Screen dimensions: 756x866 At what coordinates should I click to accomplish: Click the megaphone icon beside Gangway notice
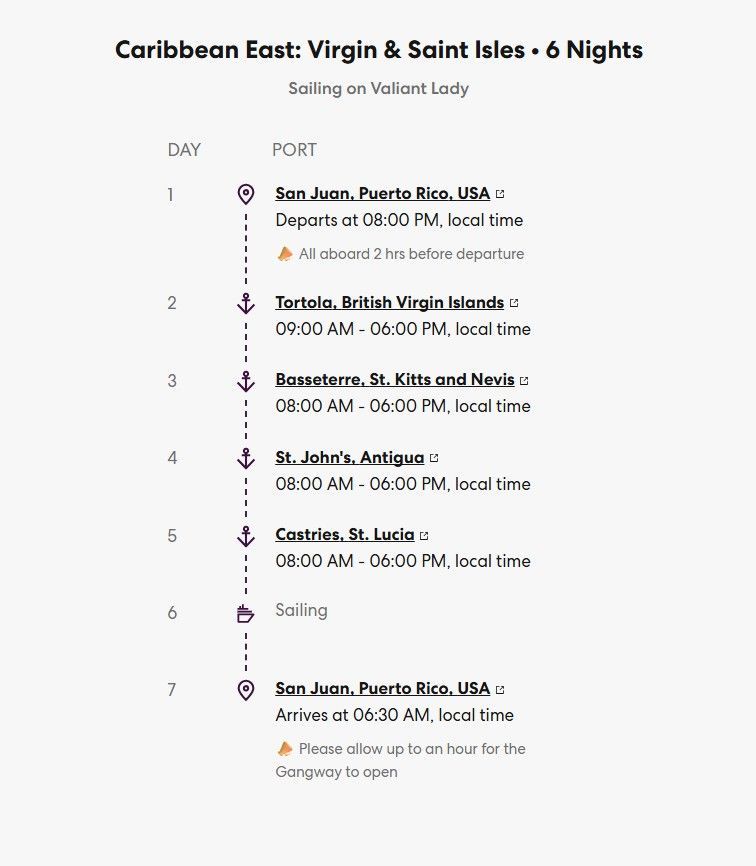tap(285, 748)
